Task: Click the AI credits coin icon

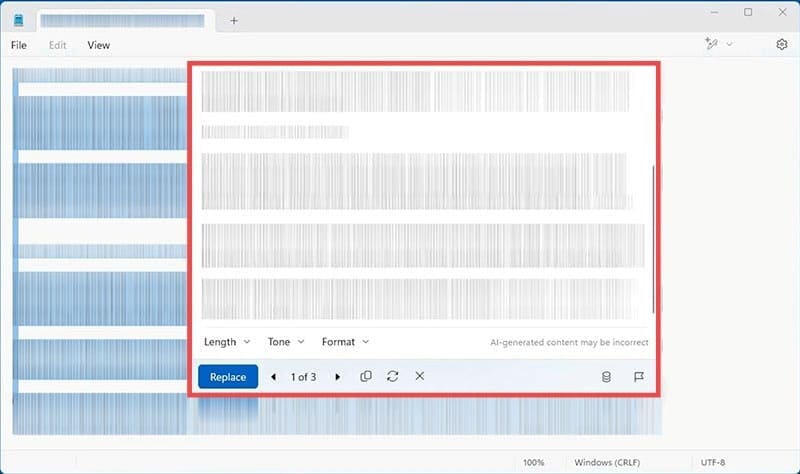Action: (606, 377)
